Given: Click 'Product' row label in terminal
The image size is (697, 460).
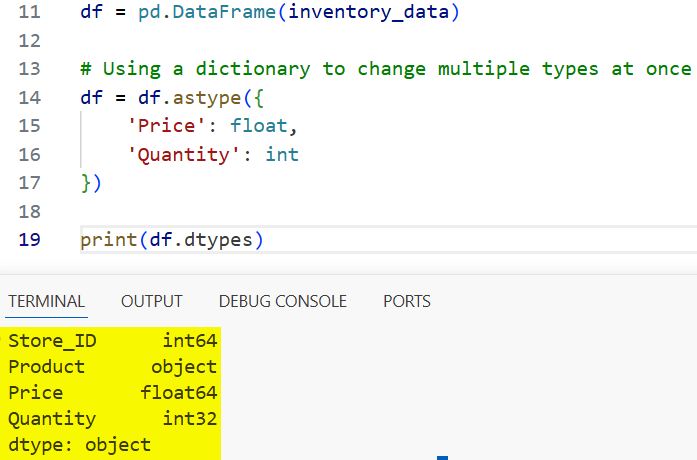Looking at the screenshot, I should click(47, 367).
